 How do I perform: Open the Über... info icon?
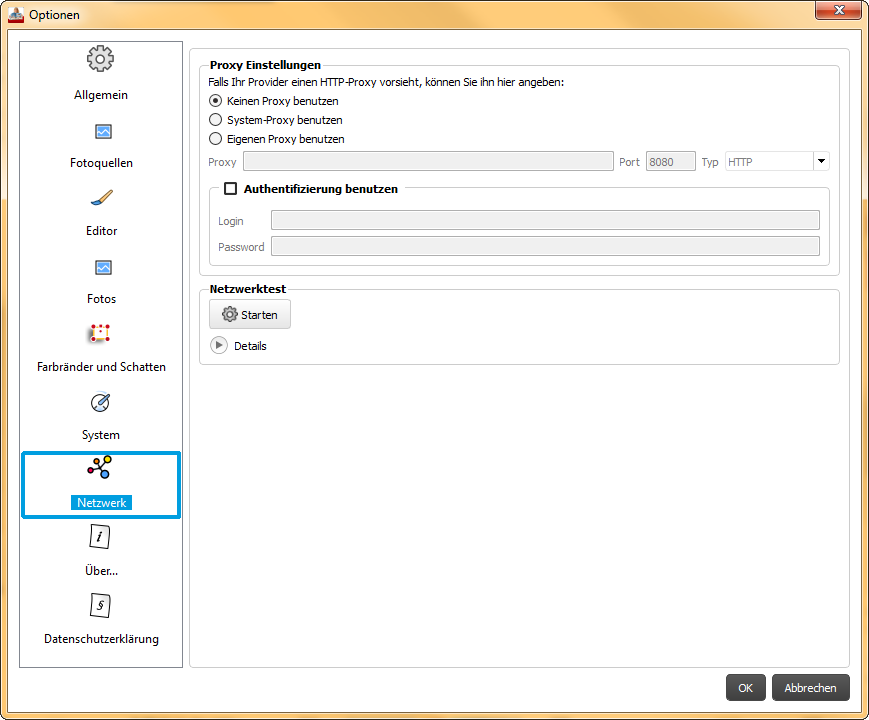click(100, 538)
